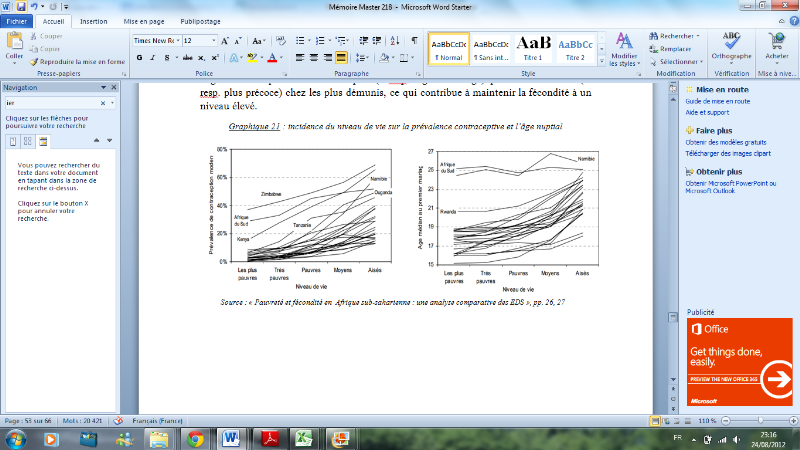
Task: Click Remplacer in Modification group
Action: 670,49
